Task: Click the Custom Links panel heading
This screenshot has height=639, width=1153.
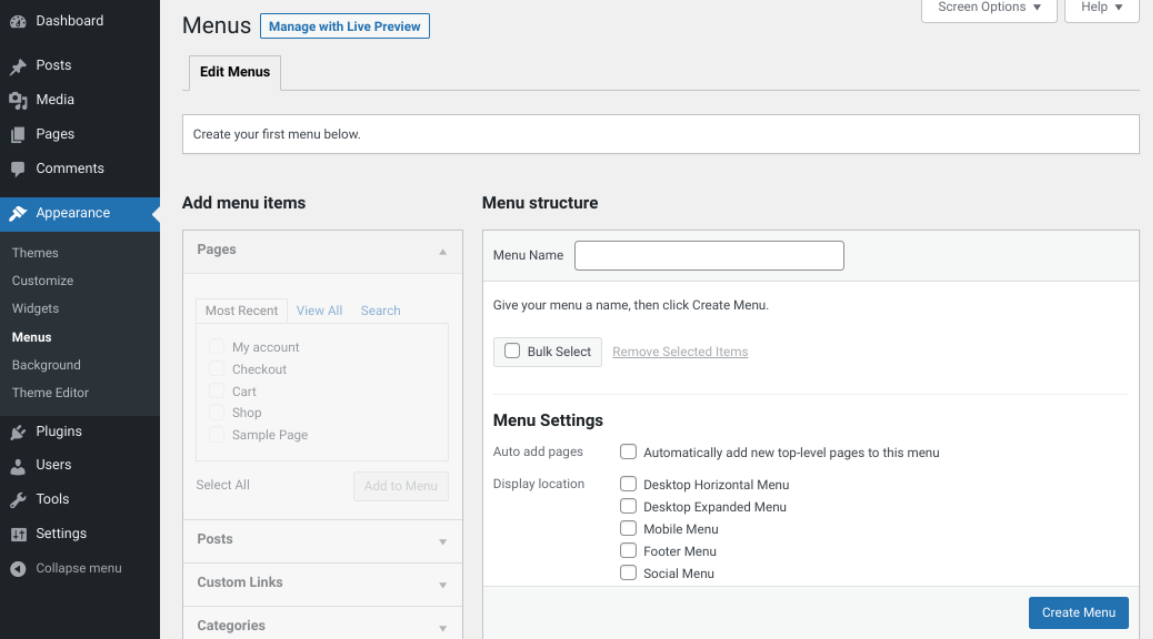Action: pos(240,582)
